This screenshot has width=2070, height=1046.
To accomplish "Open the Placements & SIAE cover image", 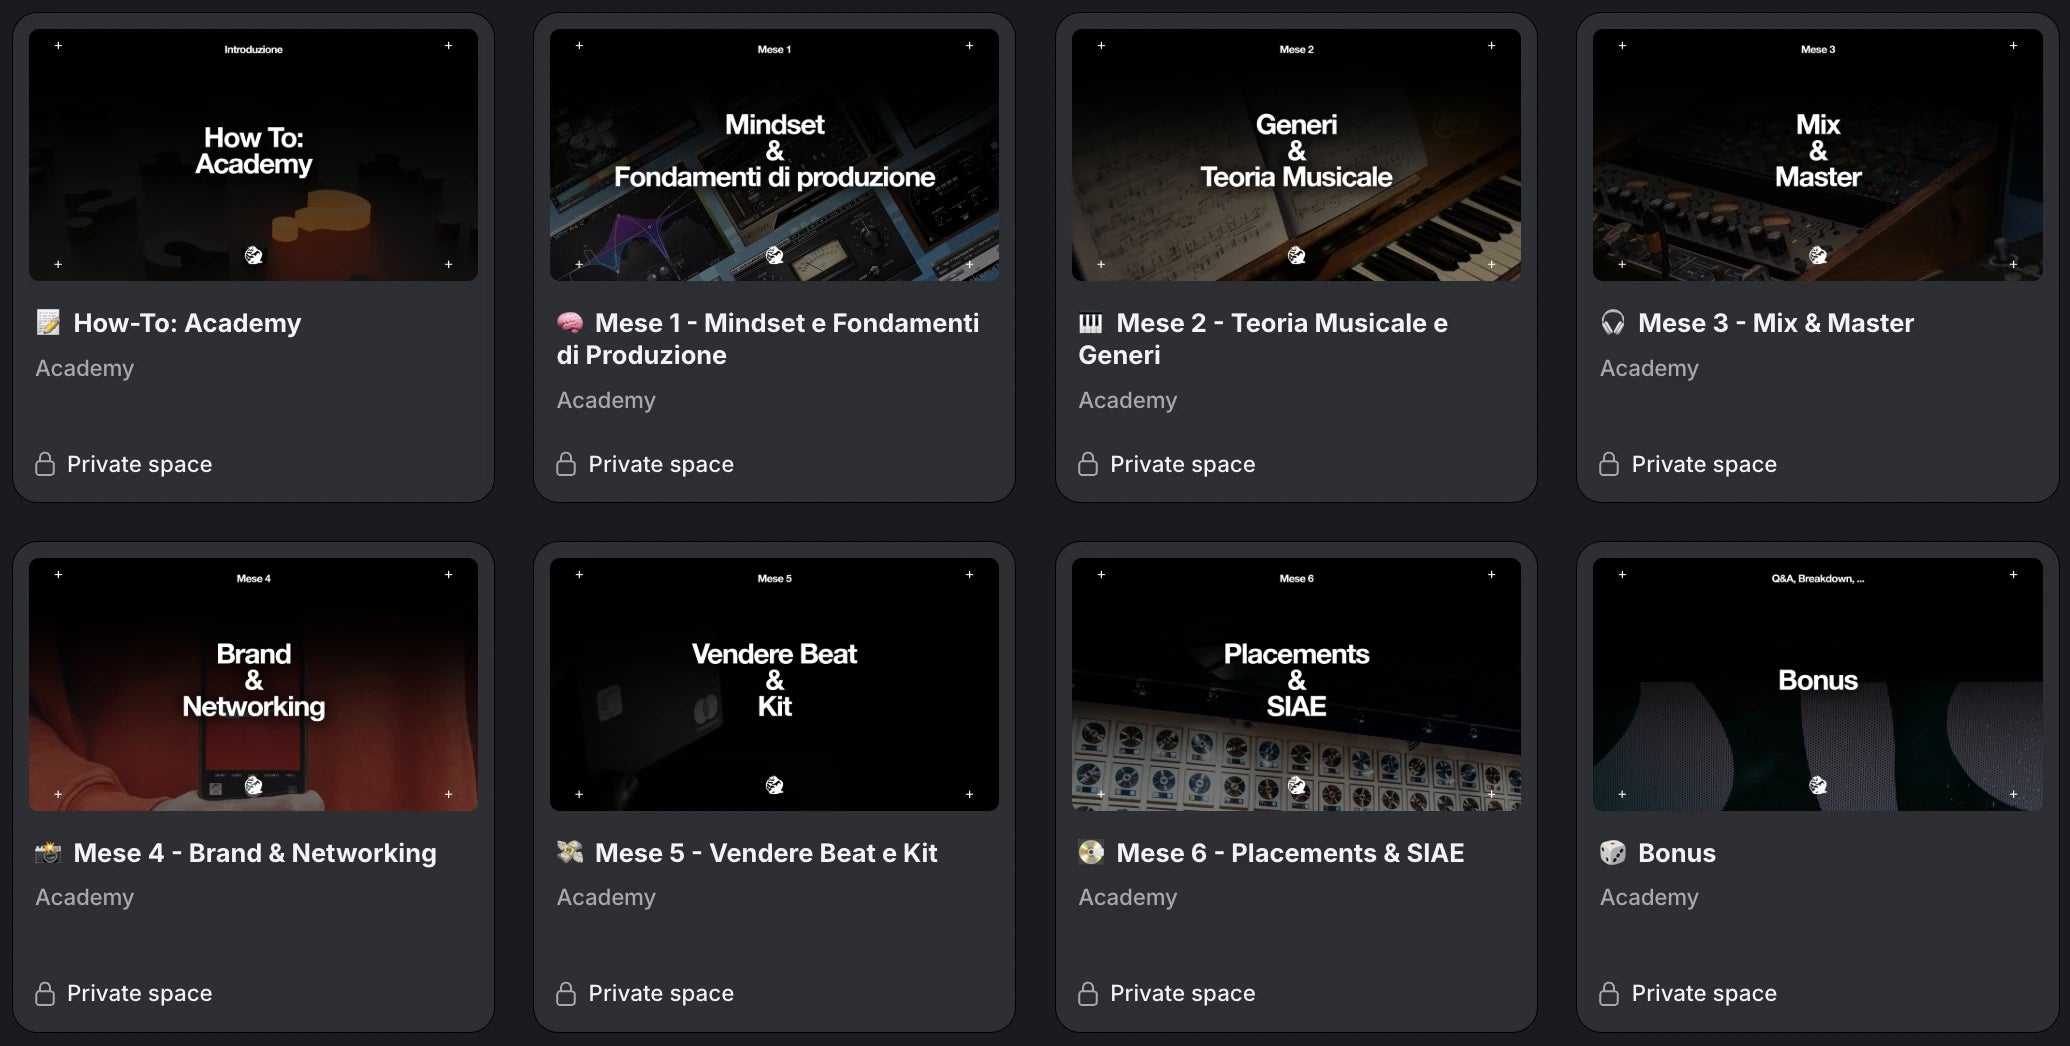I will [x=1296, y=684].
